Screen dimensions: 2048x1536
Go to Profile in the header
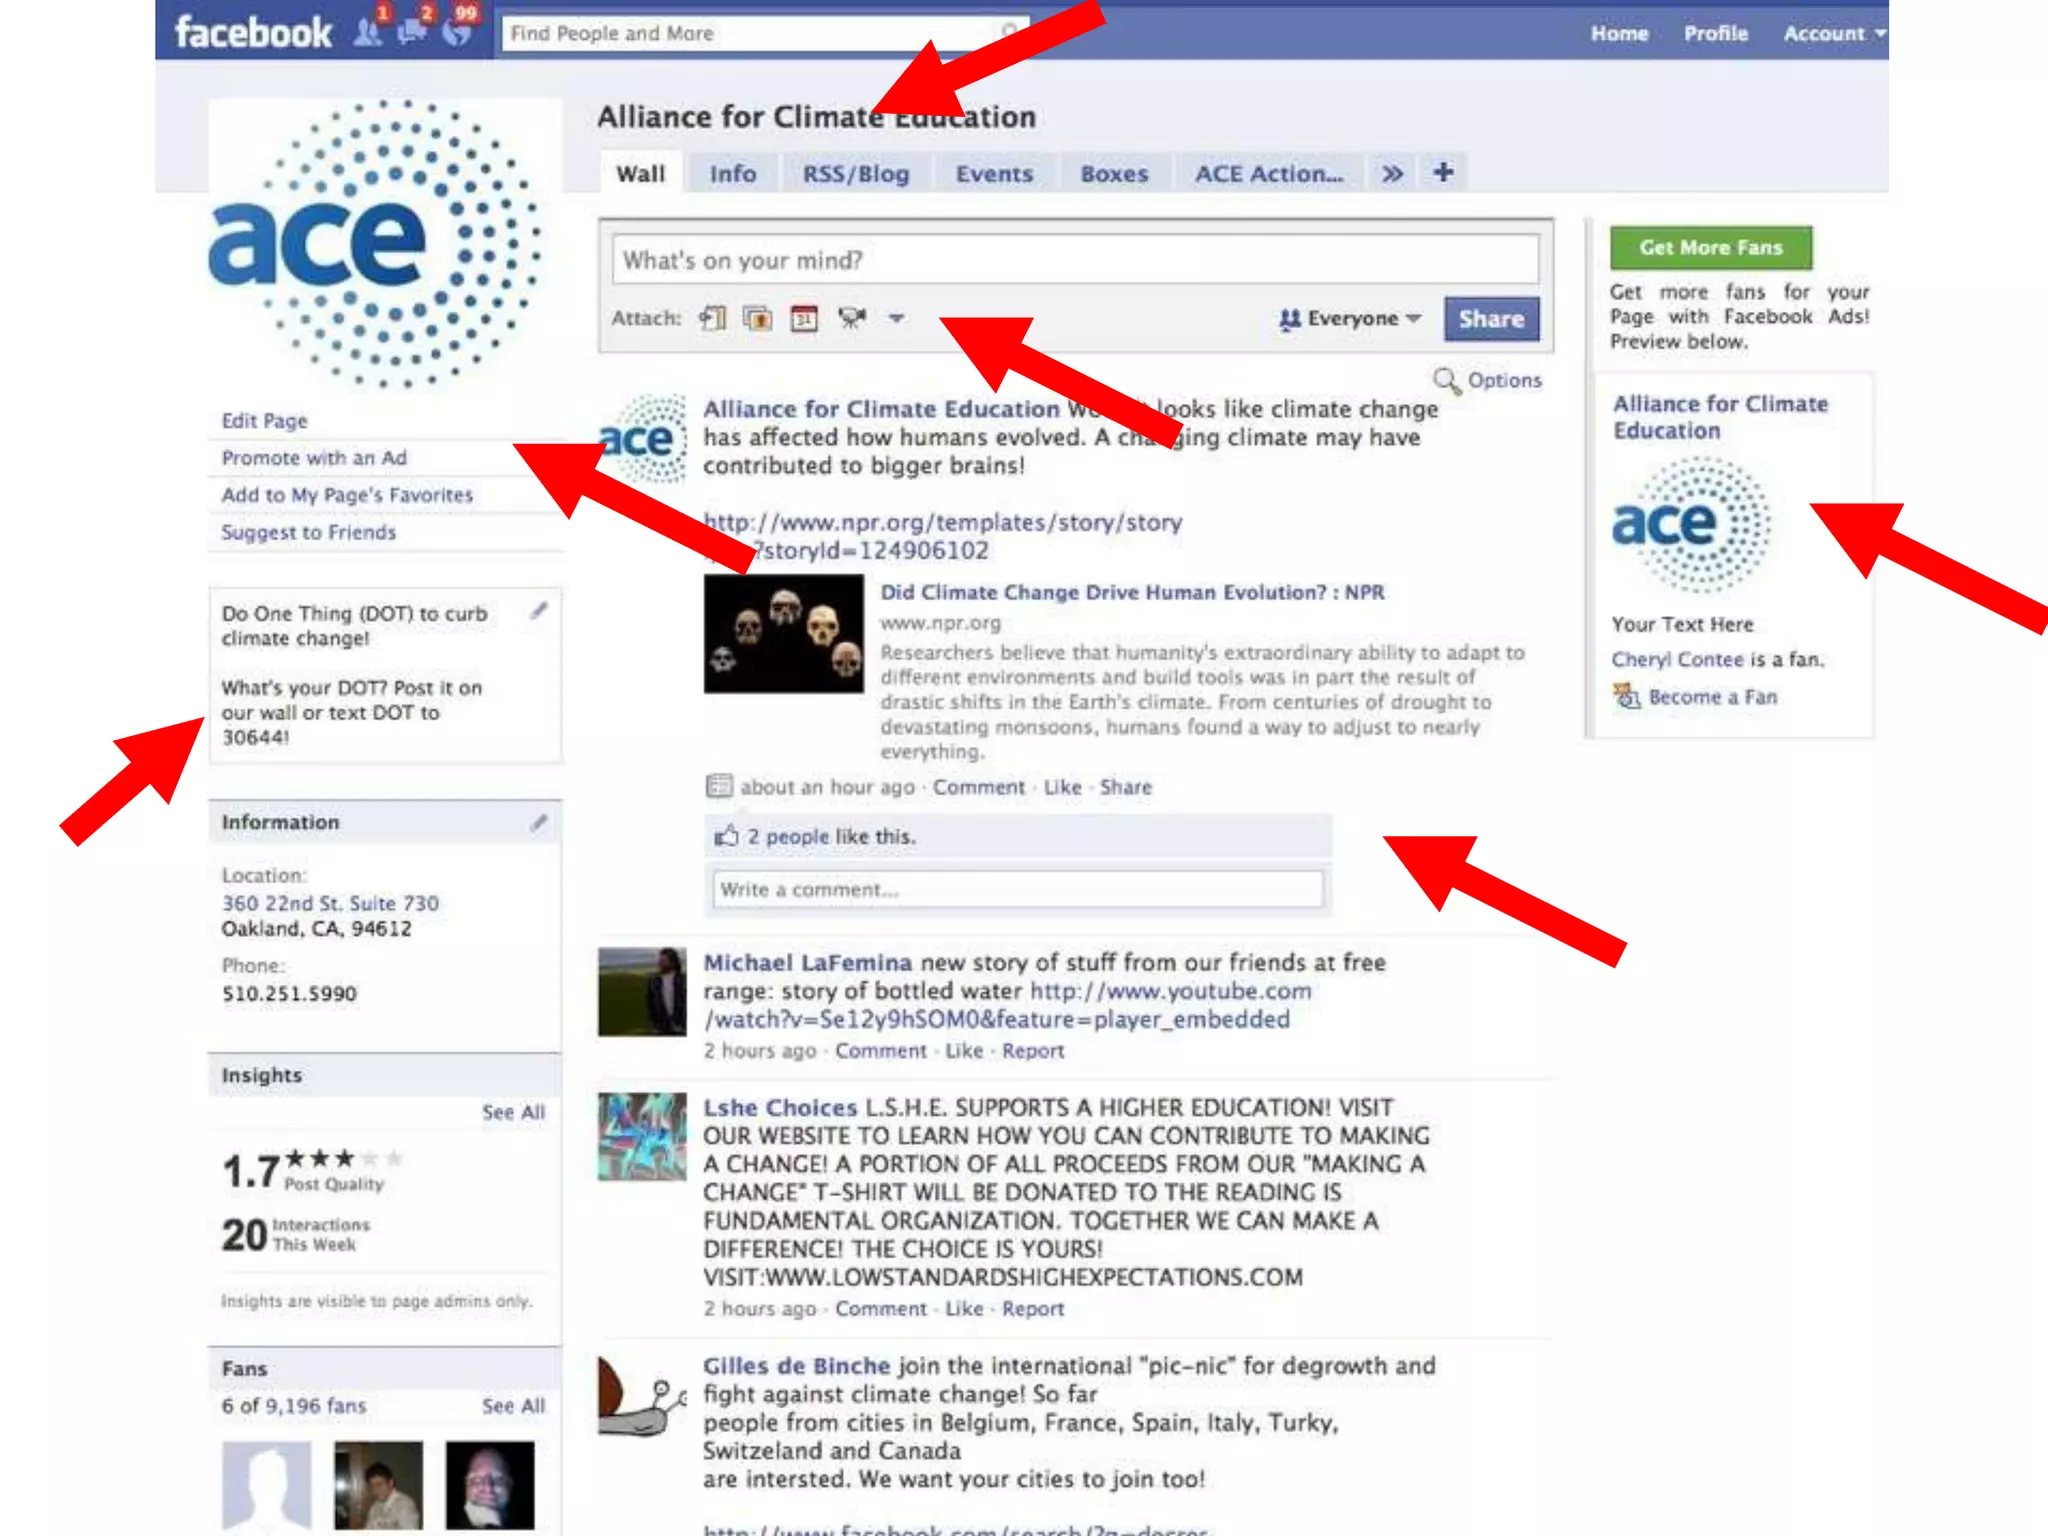1716,33
